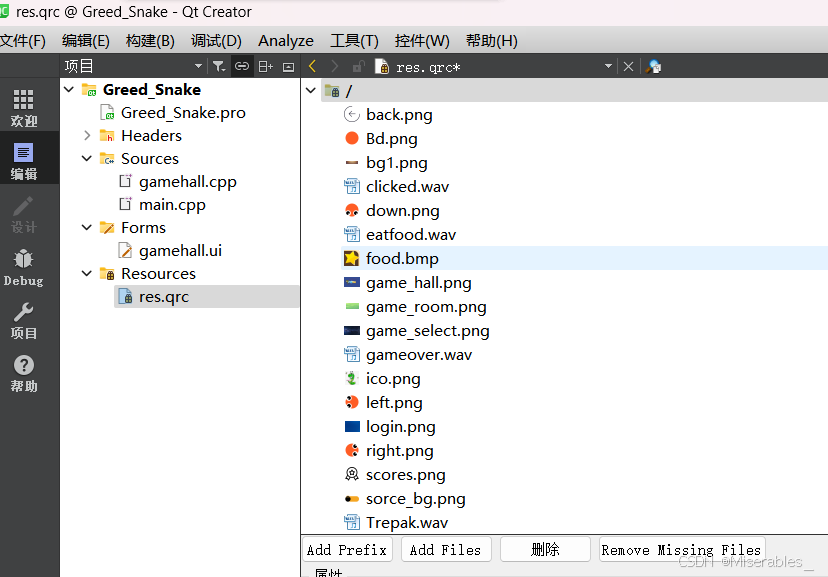828x577 pixels.
Task: Click the Add Prefix button
Action: coord(347,550)
